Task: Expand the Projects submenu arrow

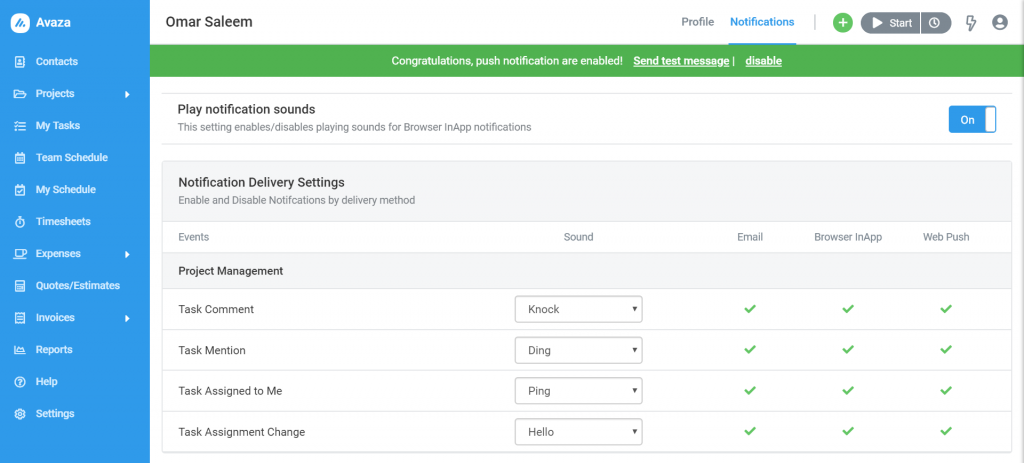Action: click(127, 94)
